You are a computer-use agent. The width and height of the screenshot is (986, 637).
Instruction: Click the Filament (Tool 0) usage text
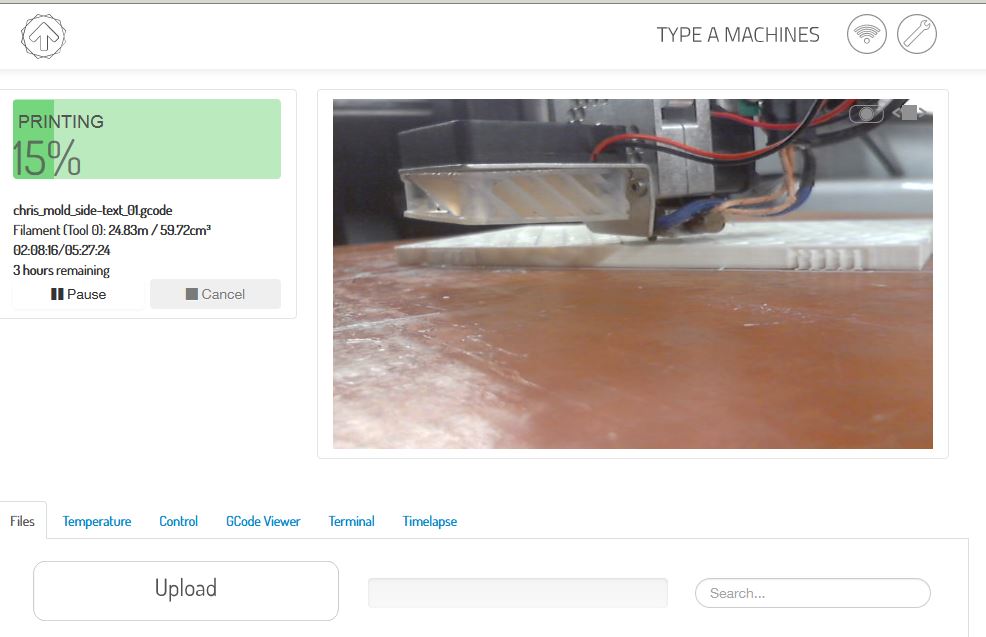(x=112, y=230)
